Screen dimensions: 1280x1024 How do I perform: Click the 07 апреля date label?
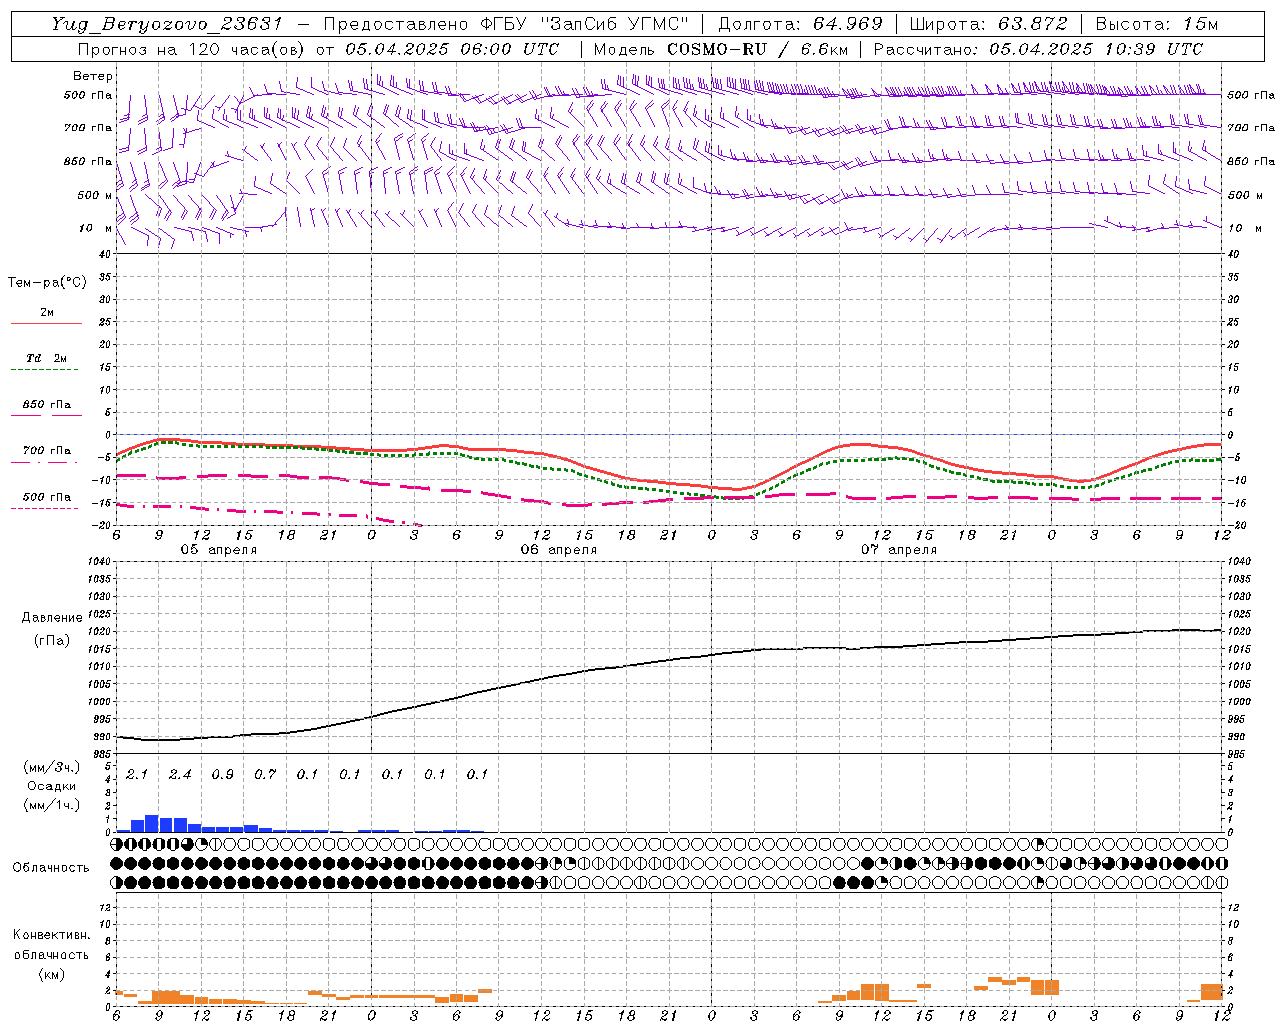[x=899, y=550]
